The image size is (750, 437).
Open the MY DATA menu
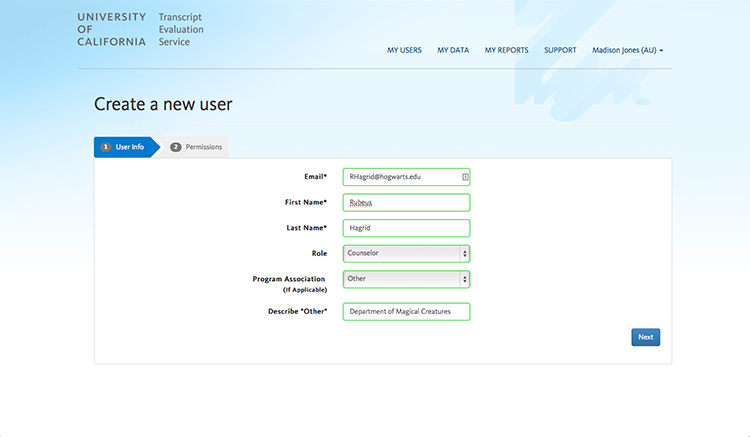point(453,50)
